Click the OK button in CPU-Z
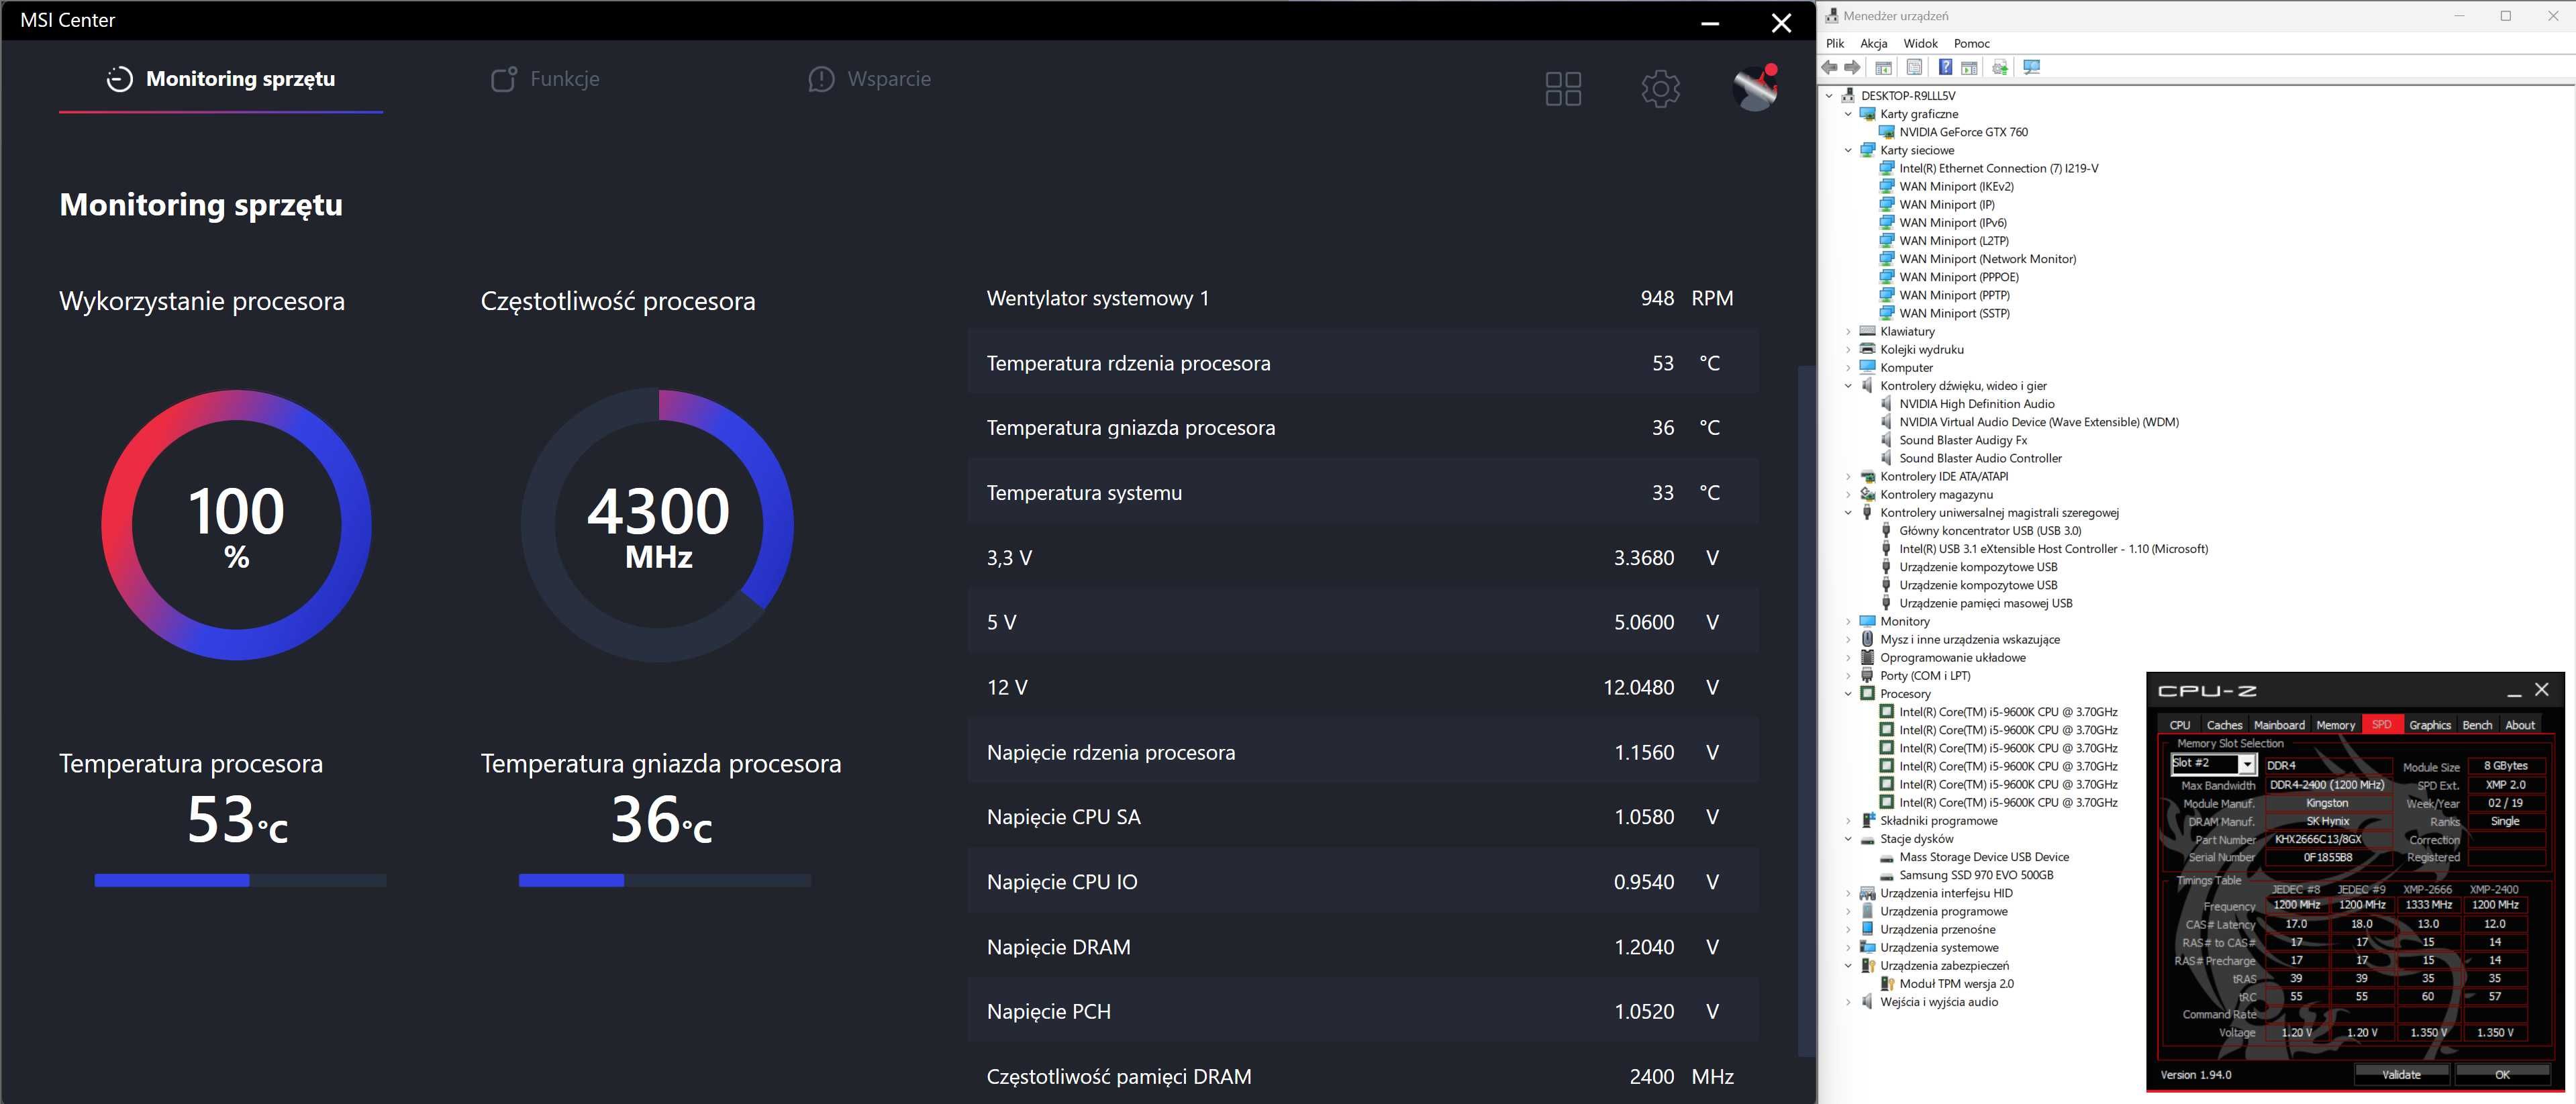Screen dimensions: 2576x1104 tap(2502, 1074)
